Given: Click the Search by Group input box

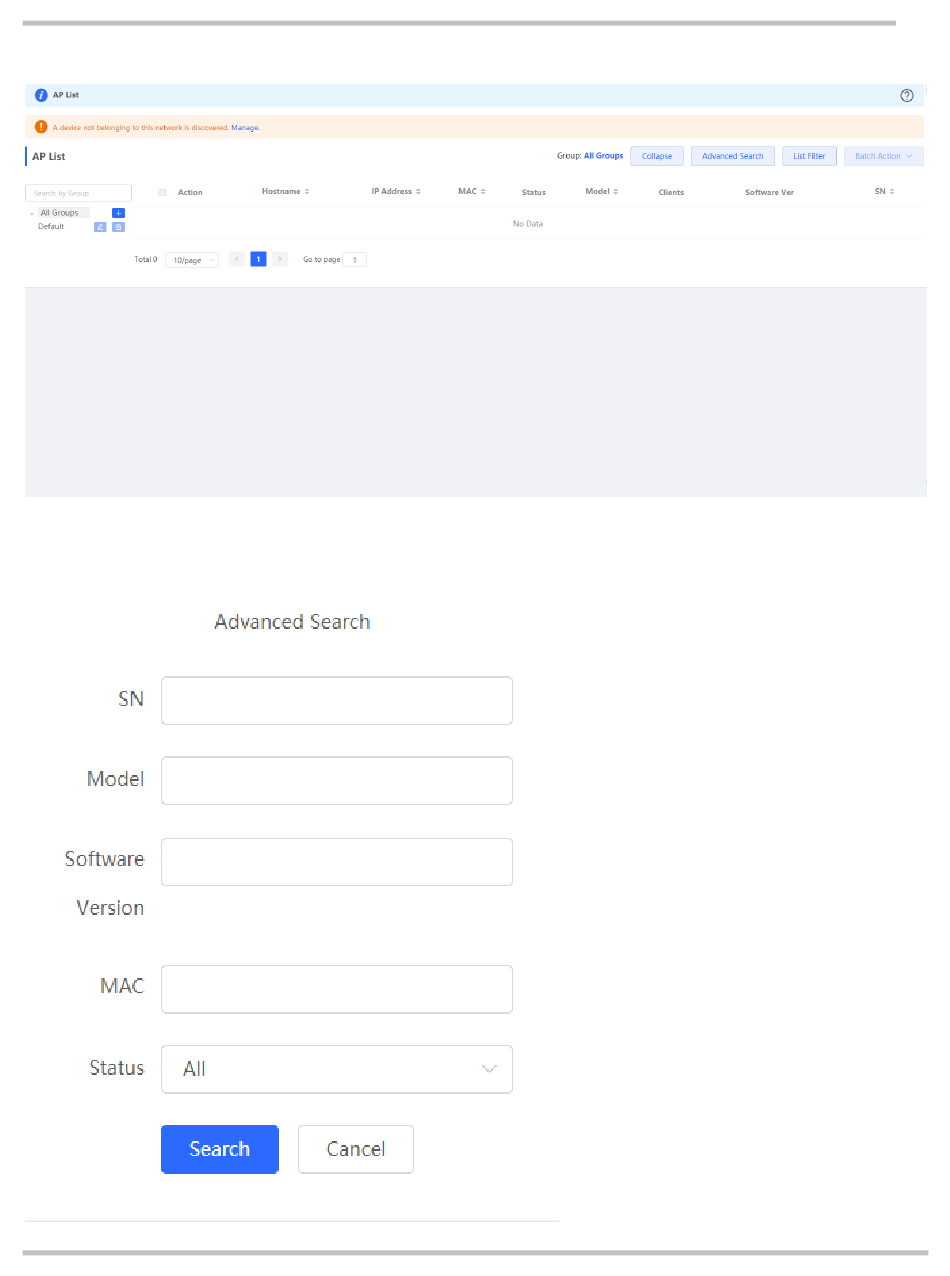Looking at the screenshot, I should 78,193.
